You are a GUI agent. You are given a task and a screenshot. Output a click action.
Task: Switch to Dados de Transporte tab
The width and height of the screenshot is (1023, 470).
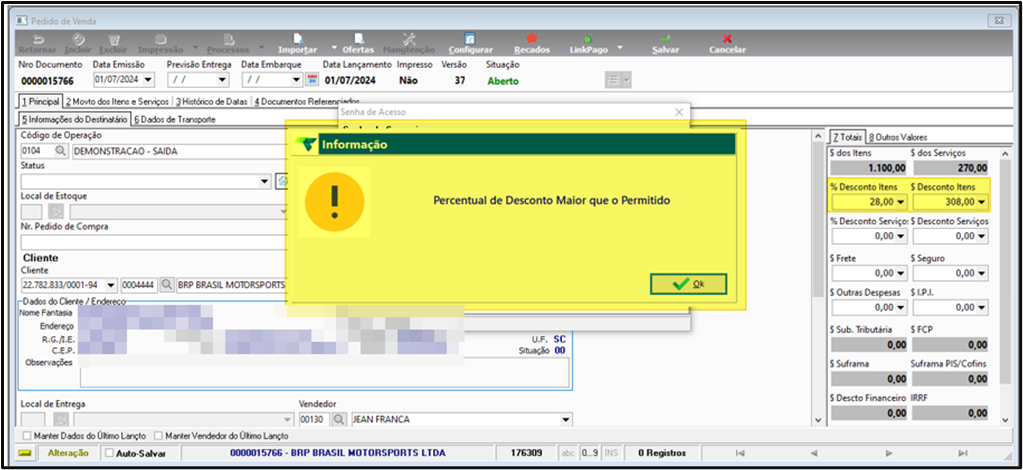point(174,119)
